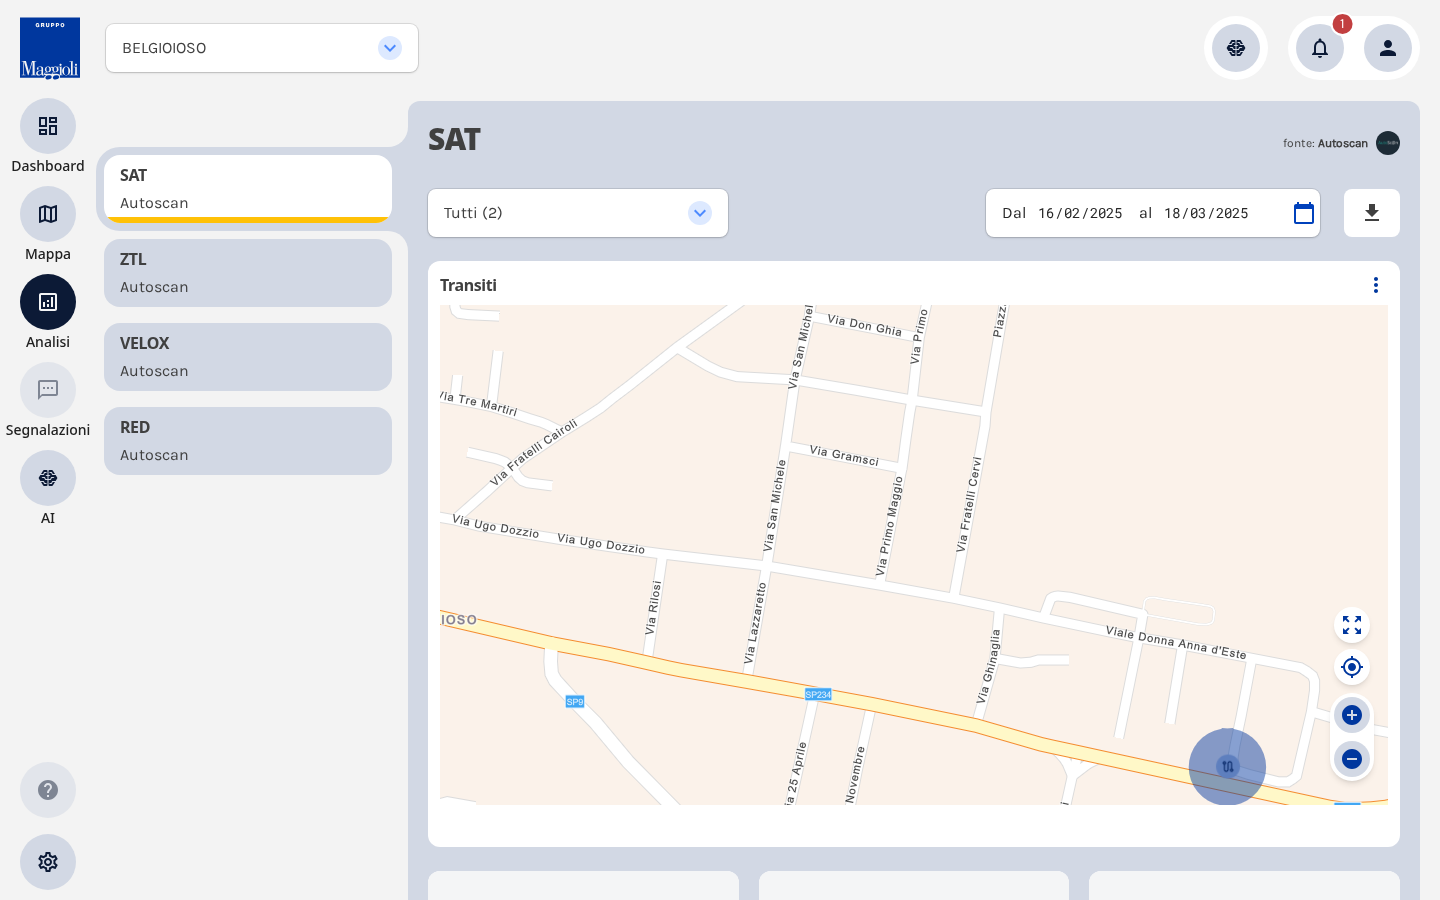The height and width of the screenshot is (900, 1440).
Task: Open the Mappa section
Action: click(48, 214)
